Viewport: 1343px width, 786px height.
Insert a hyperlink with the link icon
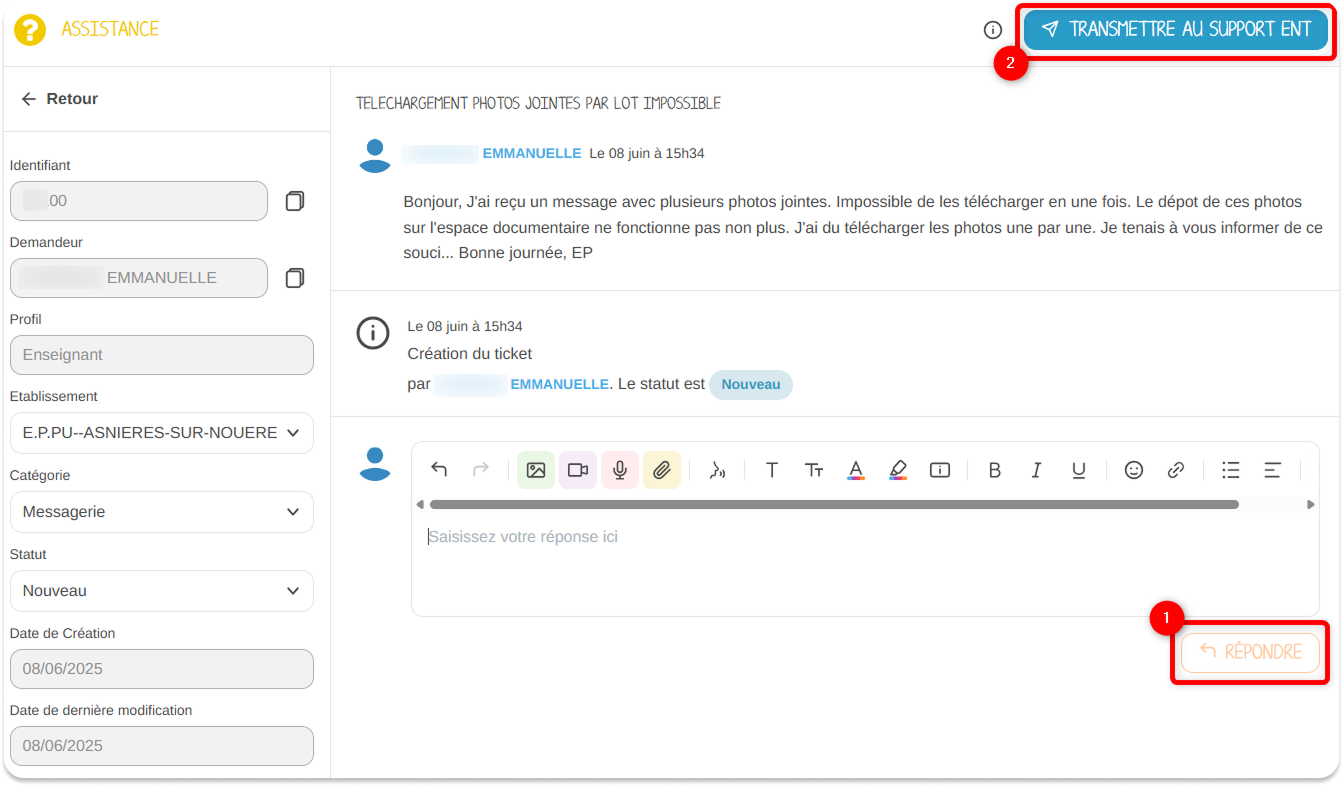pos(1176,470)
